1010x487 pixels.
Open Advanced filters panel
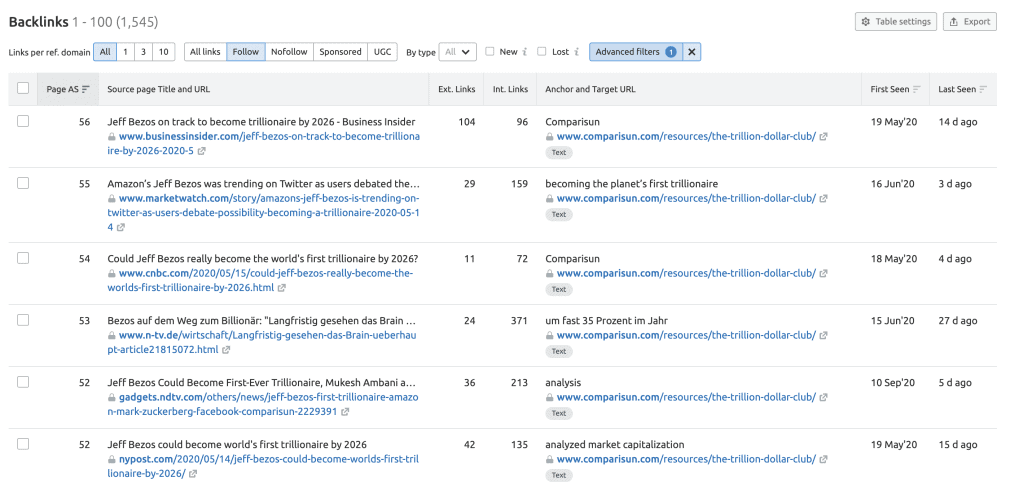pos(636,52)
